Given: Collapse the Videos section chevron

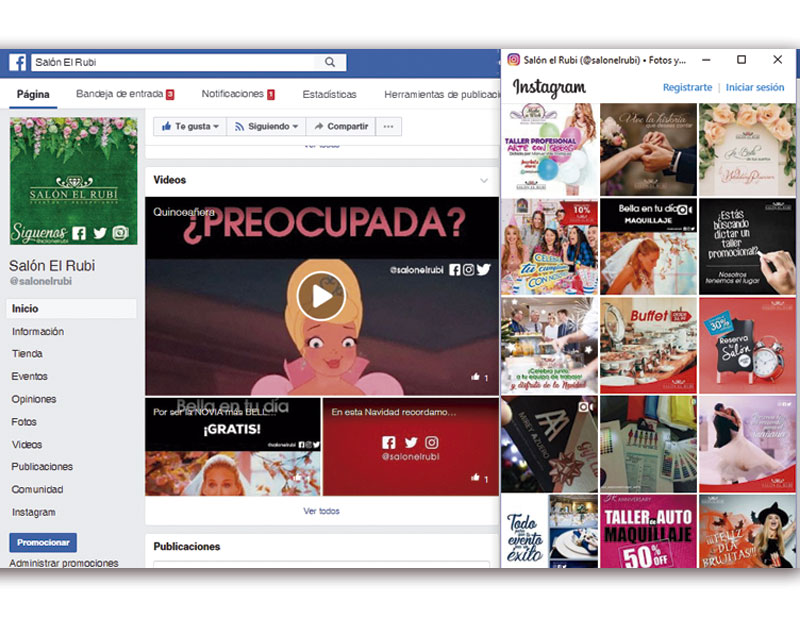Looking at the screenshot, I should [x=484, y=180].
